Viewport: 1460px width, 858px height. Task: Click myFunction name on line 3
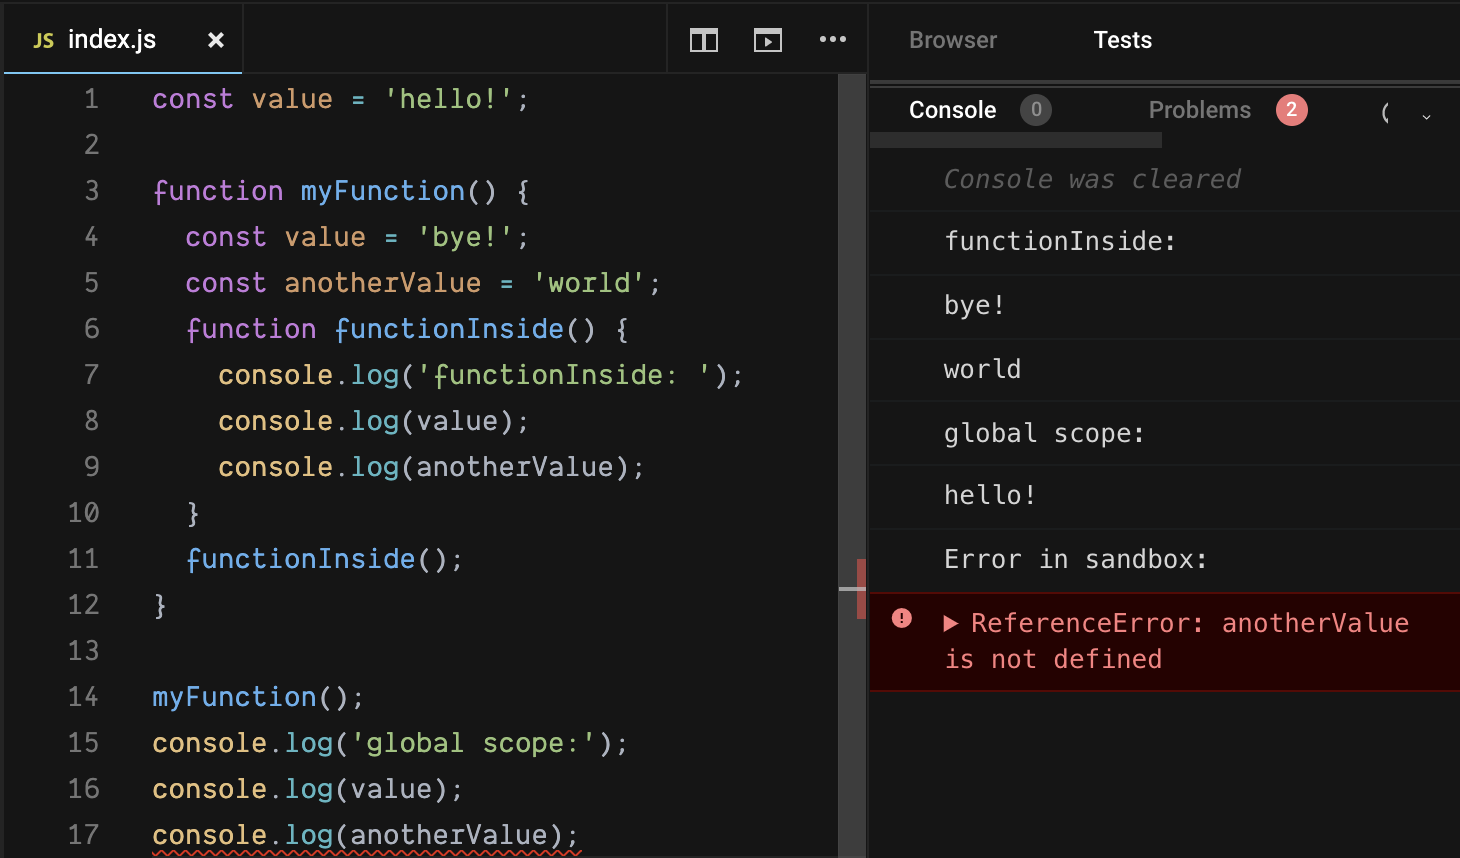(383, 191)
